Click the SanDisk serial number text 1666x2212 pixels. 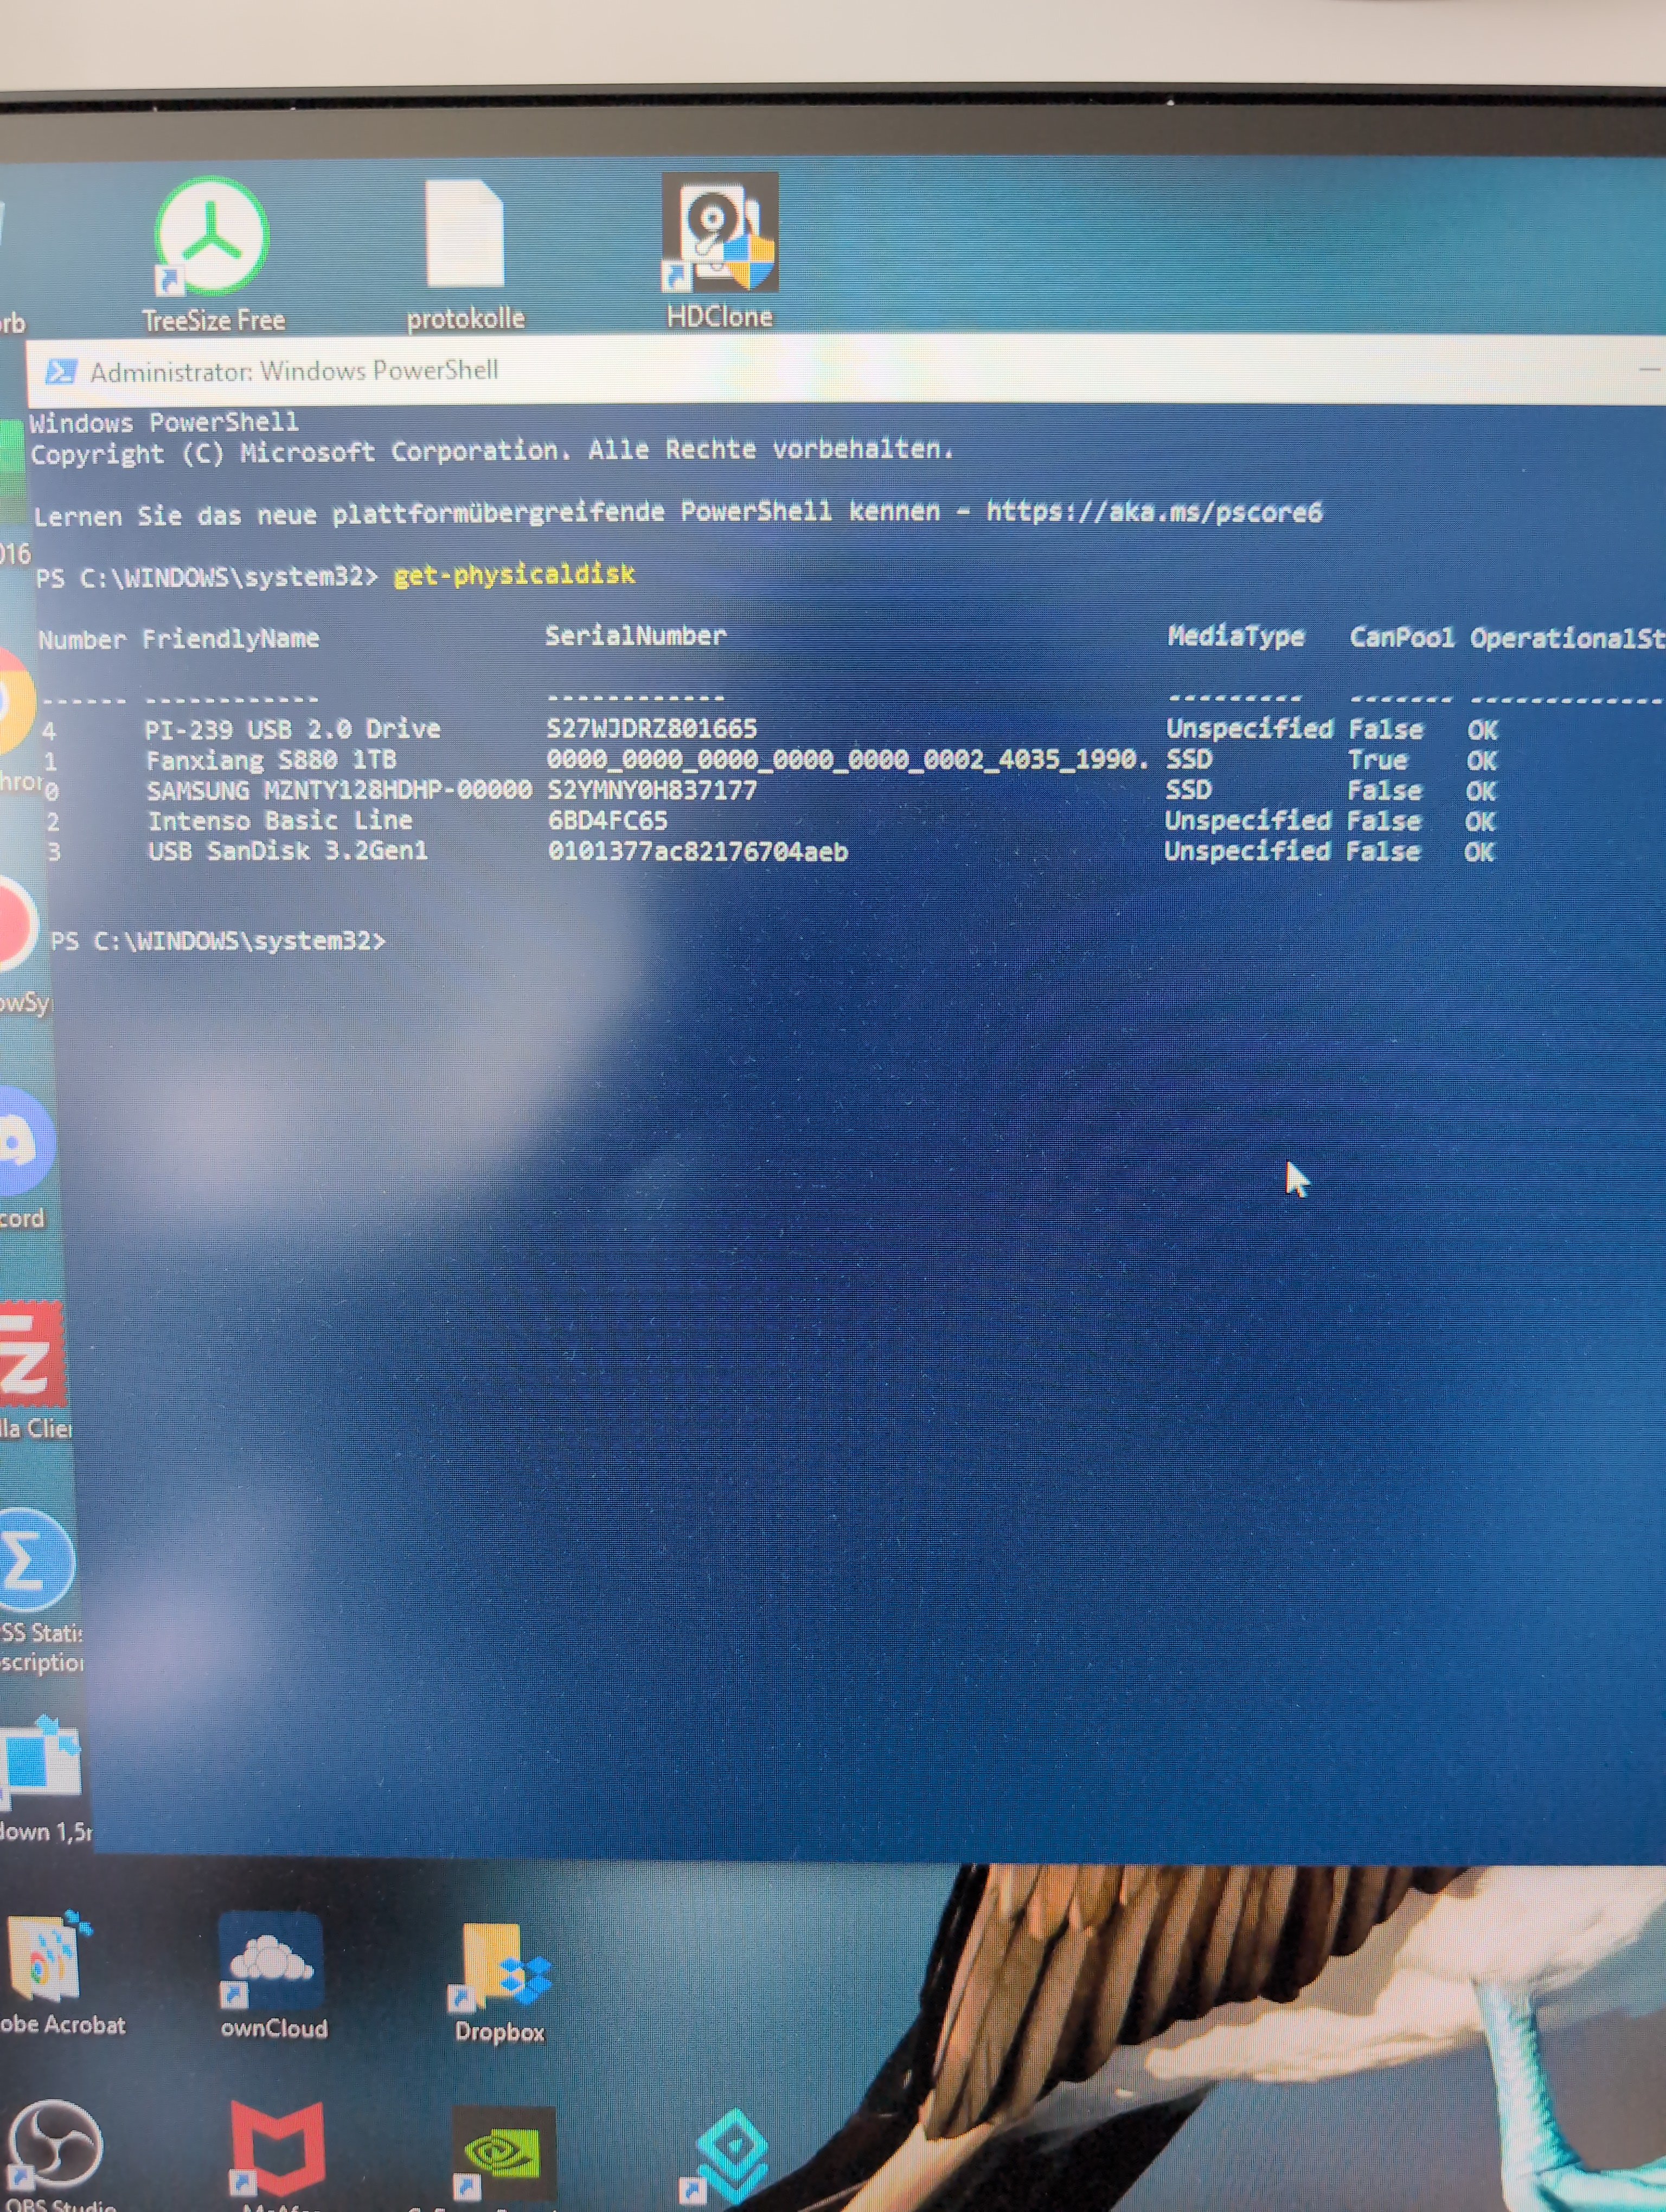click(x=697, y=852)
